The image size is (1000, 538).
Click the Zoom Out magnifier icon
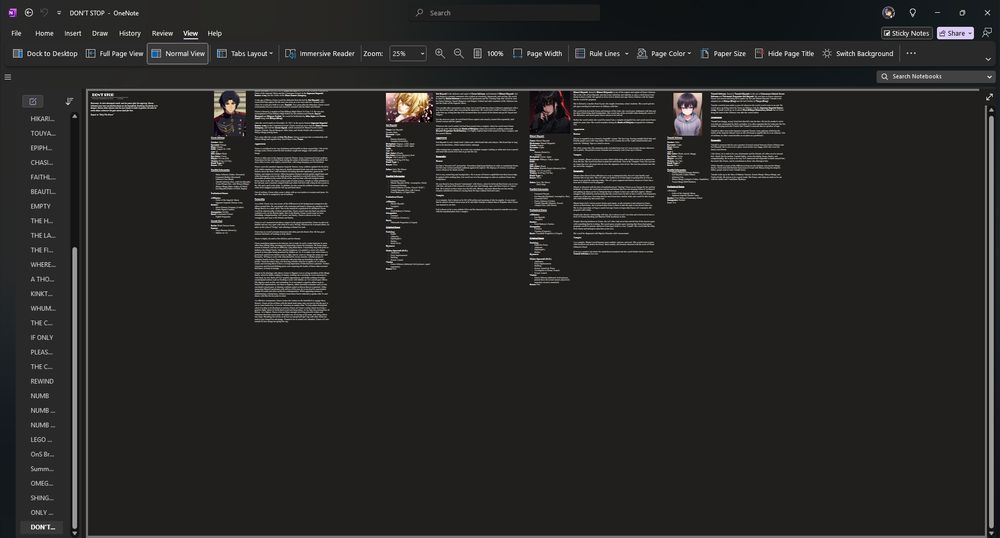click(459, 54)
